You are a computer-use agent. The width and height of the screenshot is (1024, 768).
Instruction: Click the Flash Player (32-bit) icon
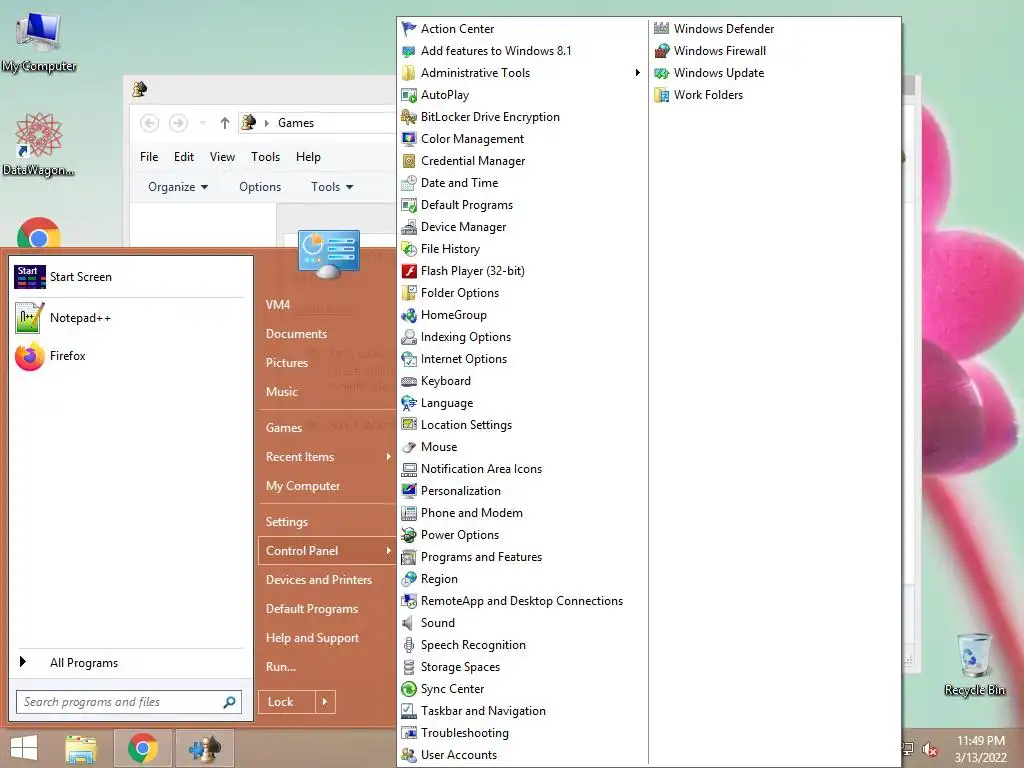coord(409,270)
